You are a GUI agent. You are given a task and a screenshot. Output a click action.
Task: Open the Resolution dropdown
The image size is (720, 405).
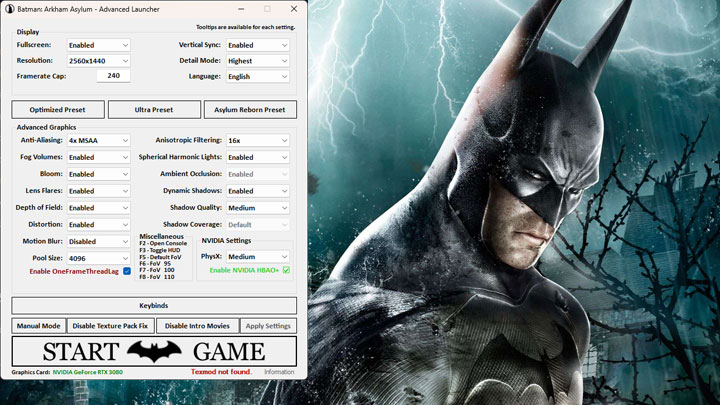coord(99,61)
